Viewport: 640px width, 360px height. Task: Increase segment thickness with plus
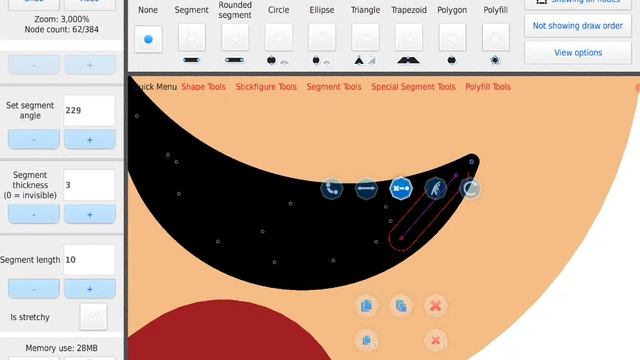point(90,214)
